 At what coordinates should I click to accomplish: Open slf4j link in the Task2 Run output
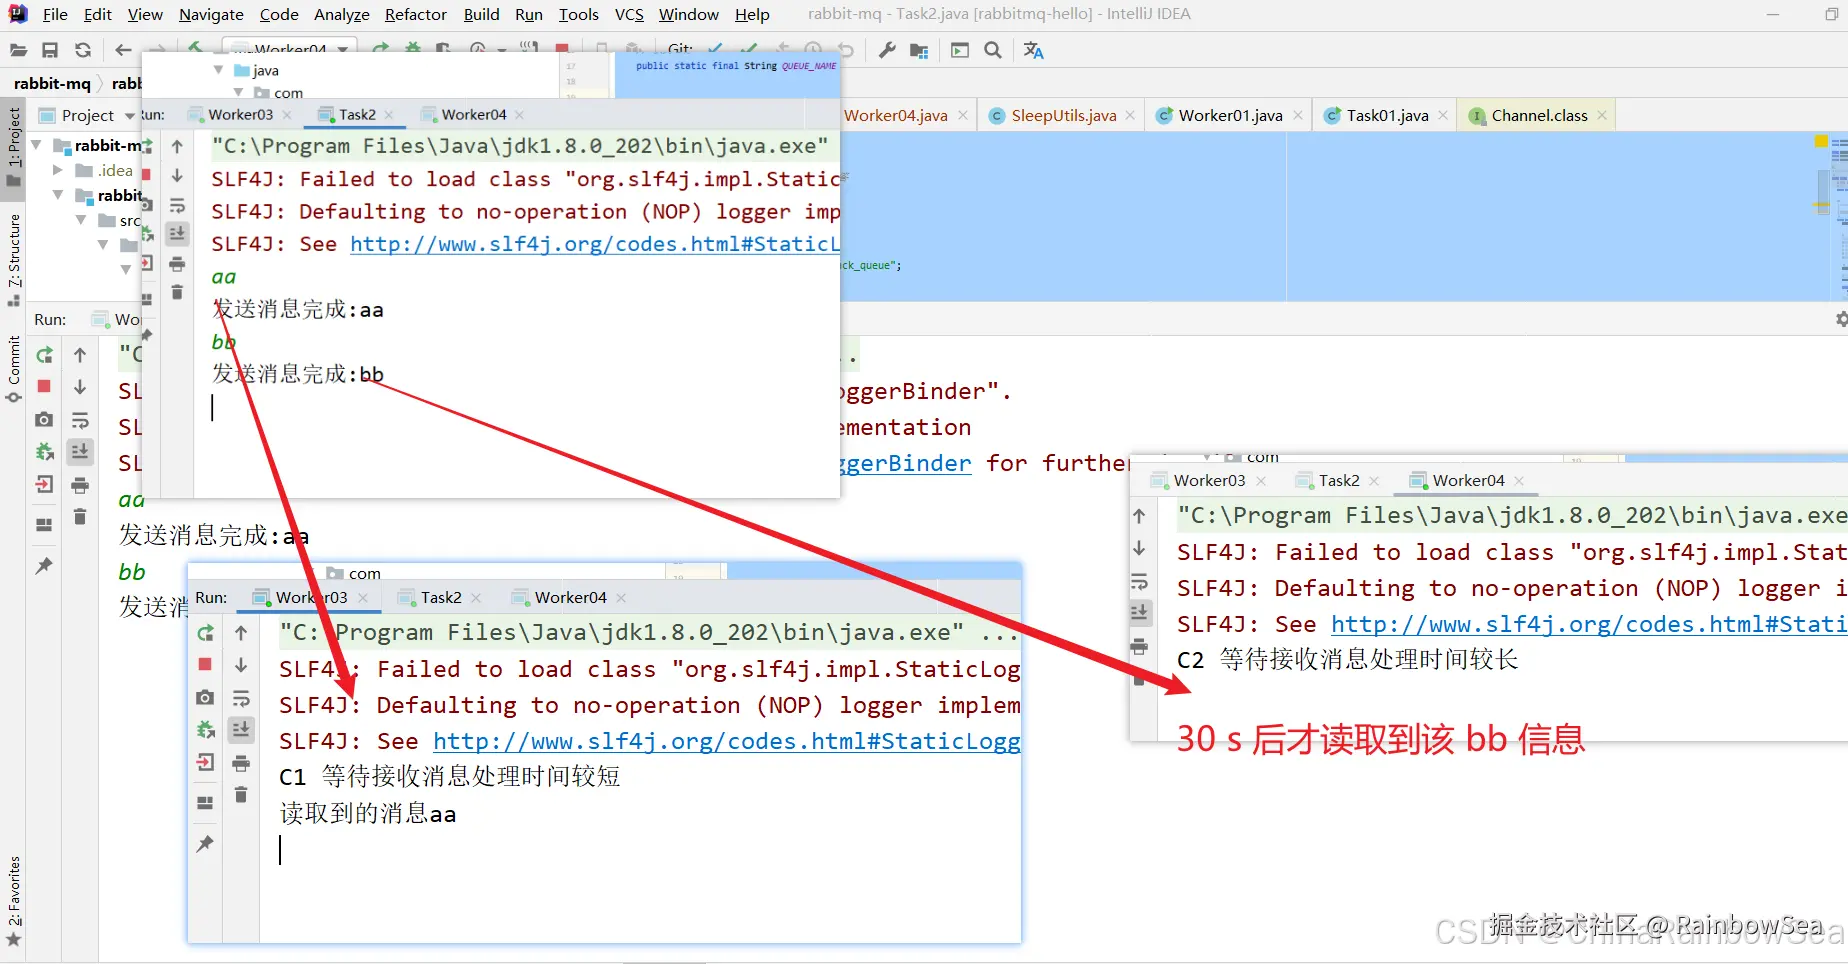595,244
